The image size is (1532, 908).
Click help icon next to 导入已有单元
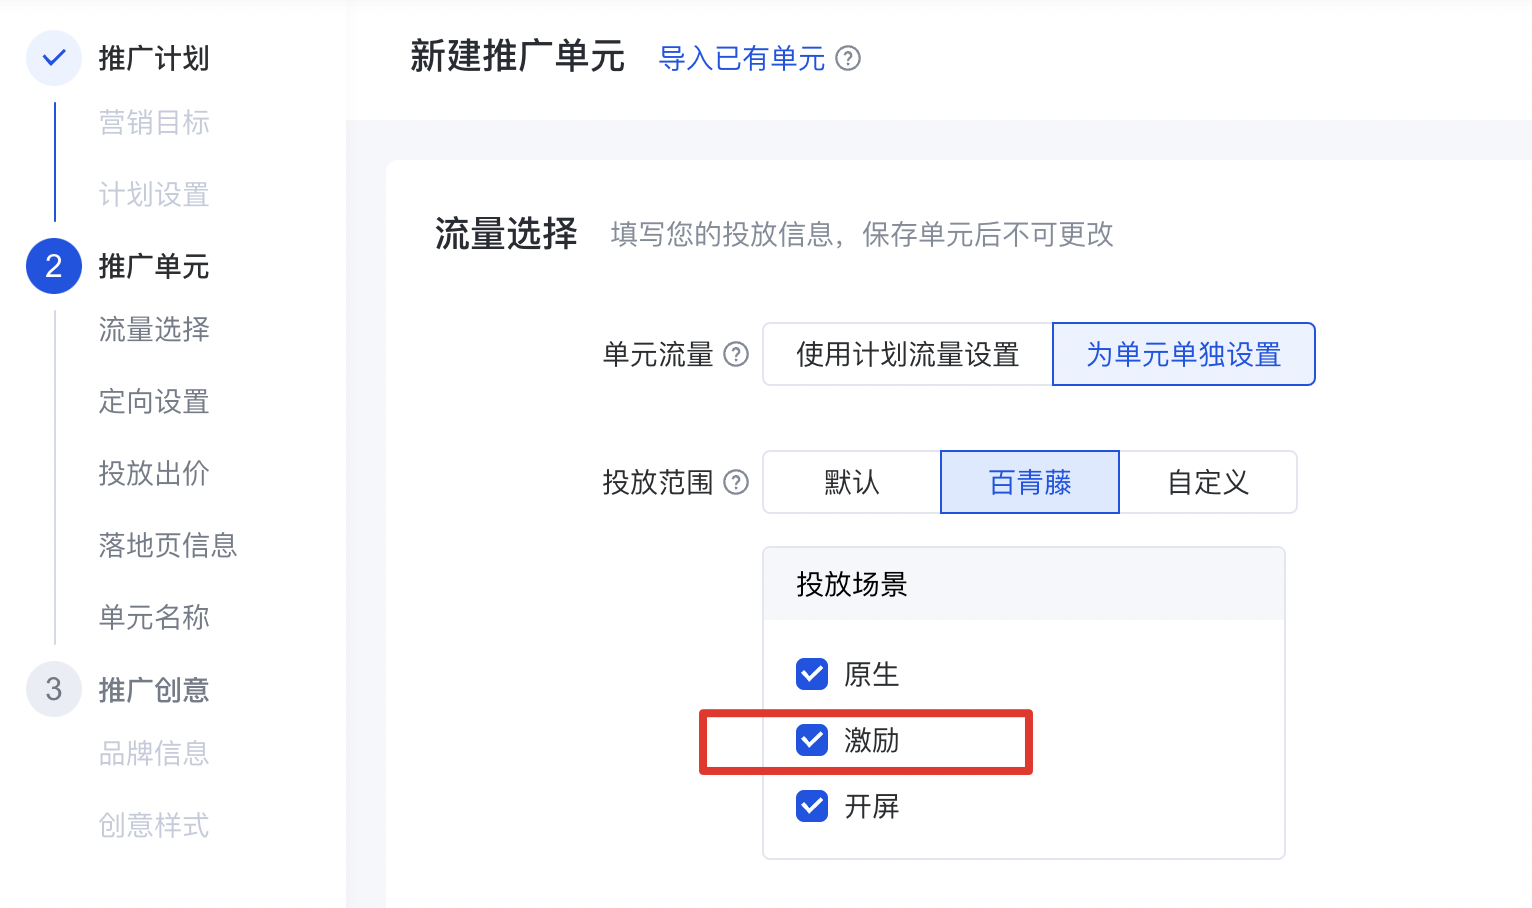click(x=848, y=58)
